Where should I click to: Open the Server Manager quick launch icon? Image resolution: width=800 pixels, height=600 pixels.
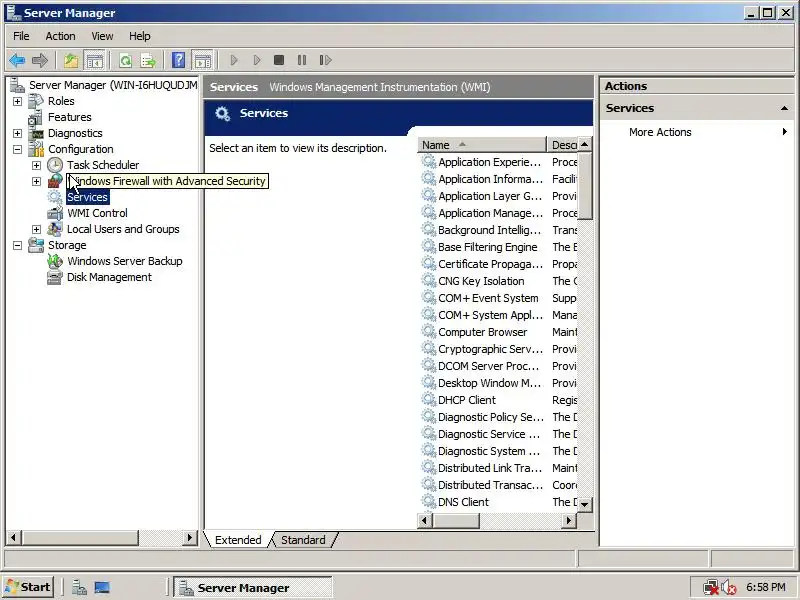click(79, 588)
